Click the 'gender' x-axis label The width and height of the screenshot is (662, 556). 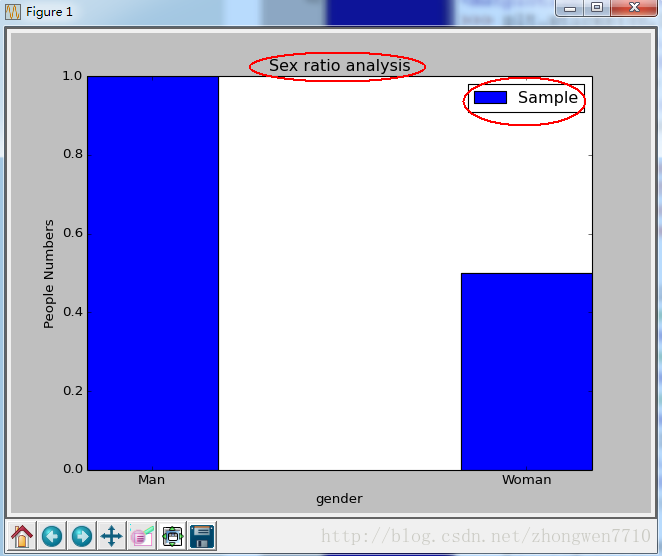[x=339, y=499]
